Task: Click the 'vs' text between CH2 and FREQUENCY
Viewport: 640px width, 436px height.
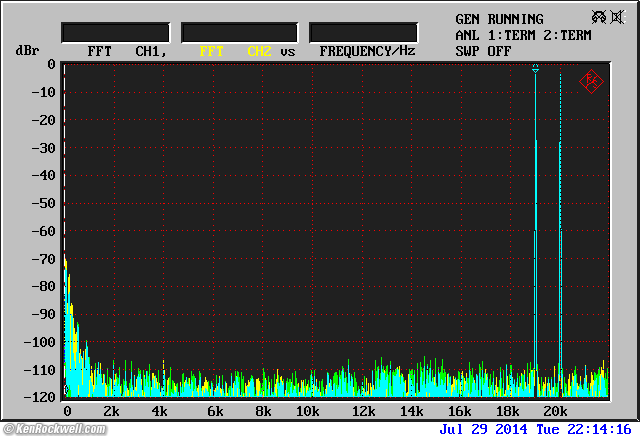Action: point(288,52)
